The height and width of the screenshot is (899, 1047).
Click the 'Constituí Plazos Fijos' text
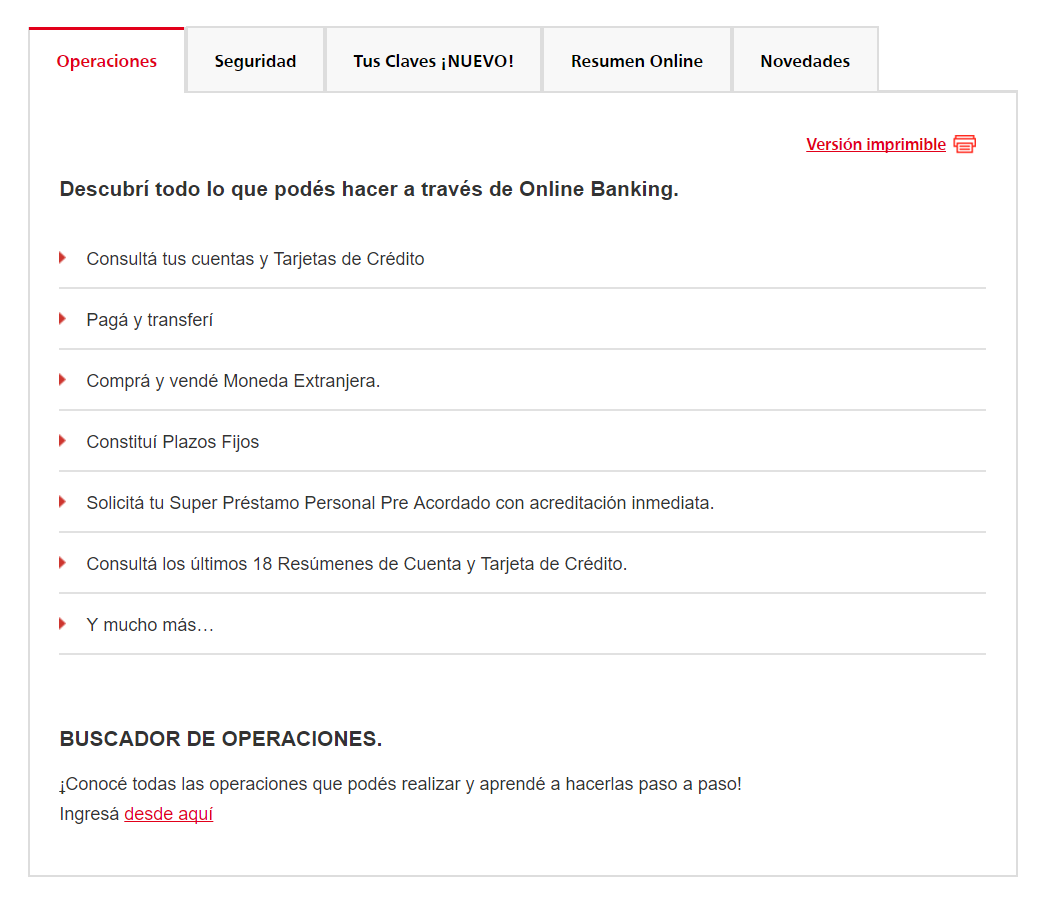pyautogui.click(x=173, y=442)
